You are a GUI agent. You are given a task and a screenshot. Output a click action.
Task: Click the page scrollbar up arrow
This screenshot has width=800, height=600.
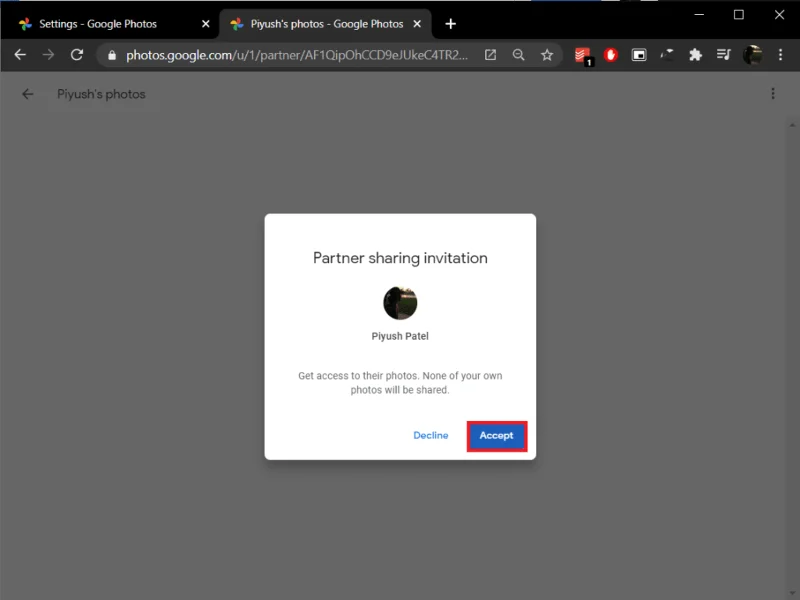[792, 125]
